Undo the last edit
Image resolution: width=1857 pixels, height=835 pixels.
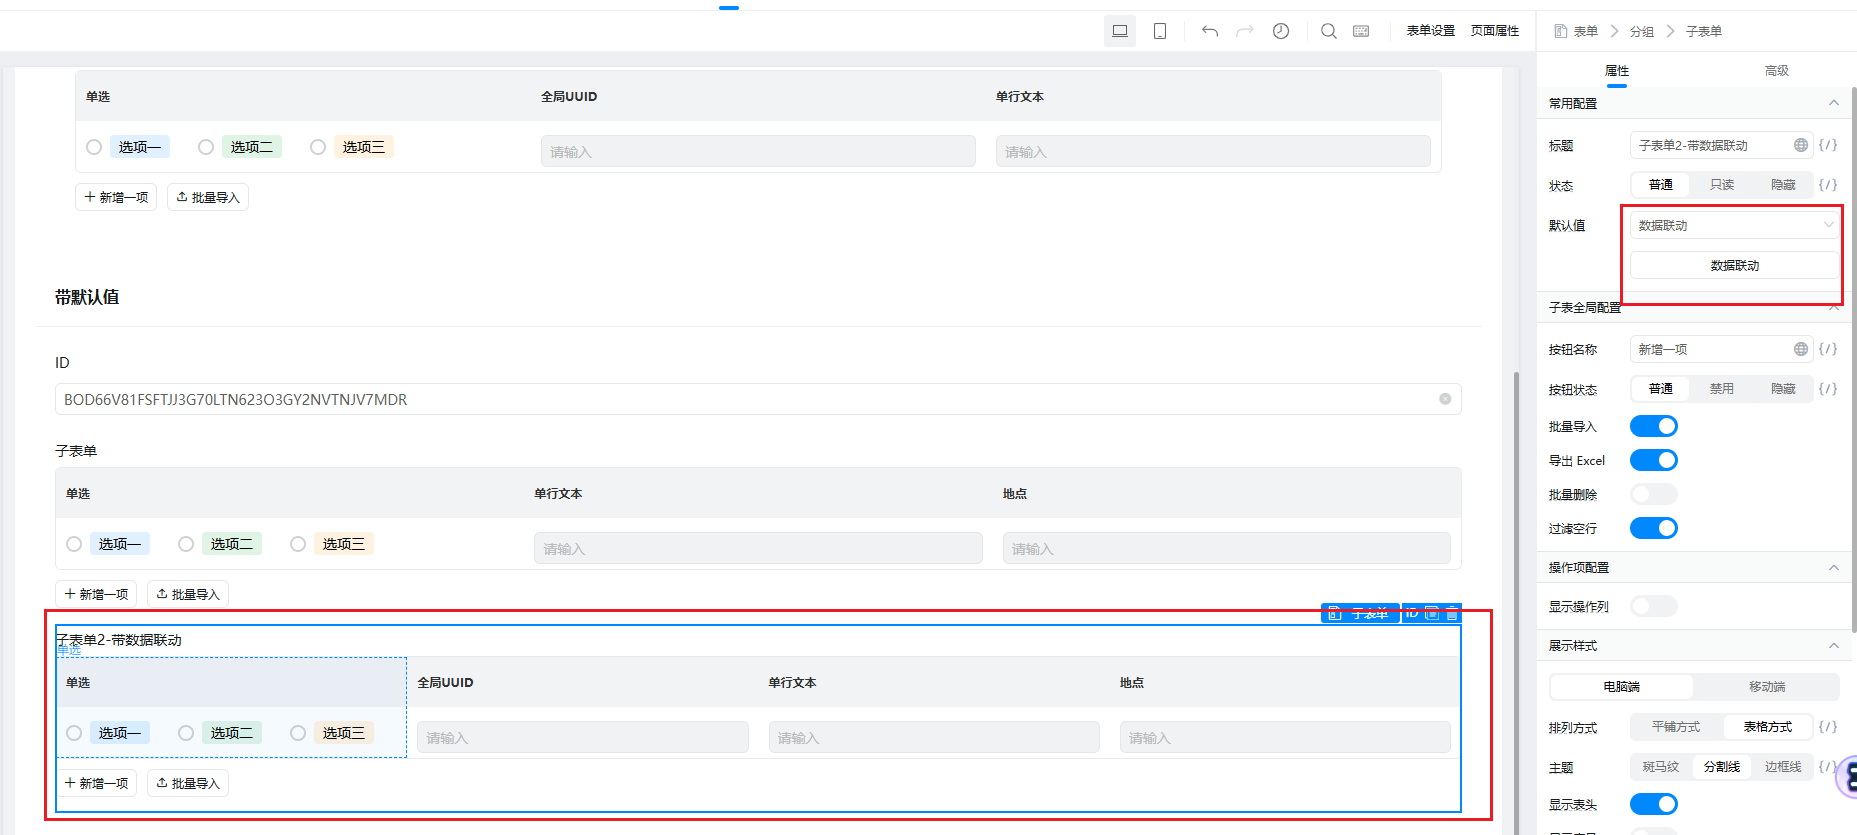pyautogui.click(x=1210, y=31)
